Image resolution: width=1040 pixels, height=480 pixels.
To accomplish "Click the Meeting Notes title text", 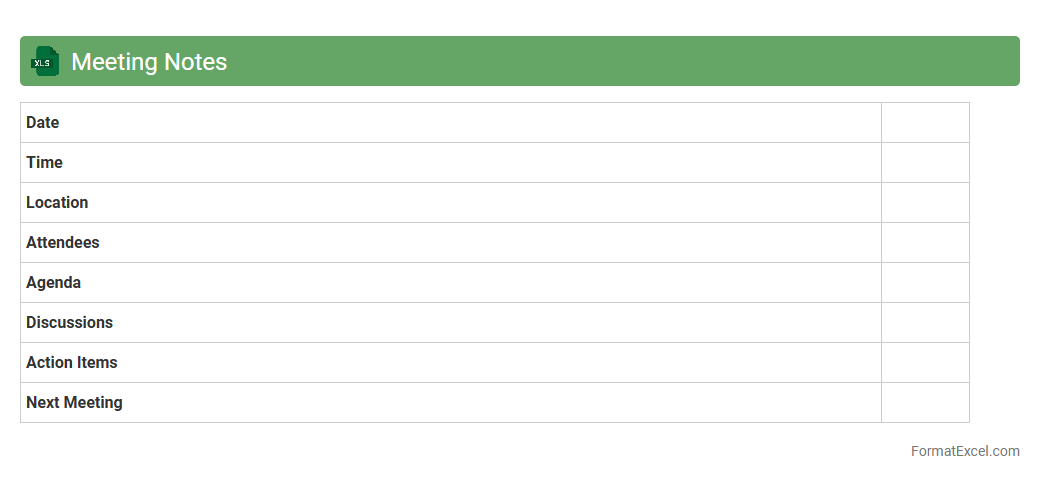I will pyautogui.click(x=149, y=62).
